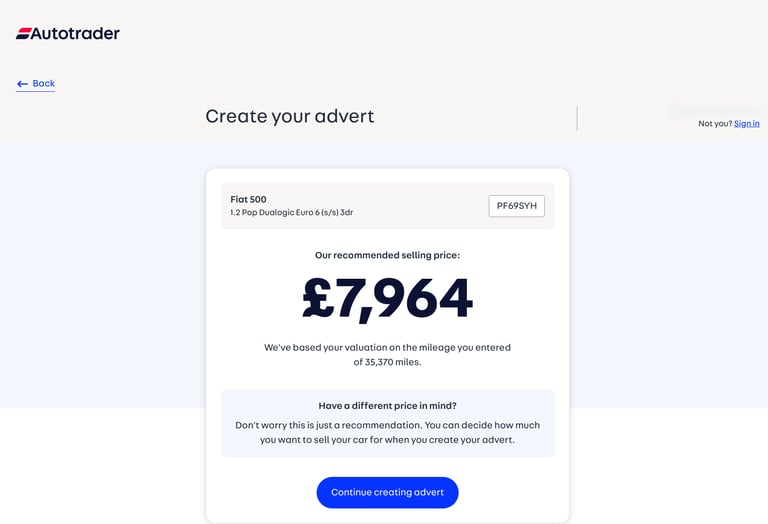Viewport: 768px width, 524px height.
Task: Select the 'Create your advert' heading
Action: 289,117
